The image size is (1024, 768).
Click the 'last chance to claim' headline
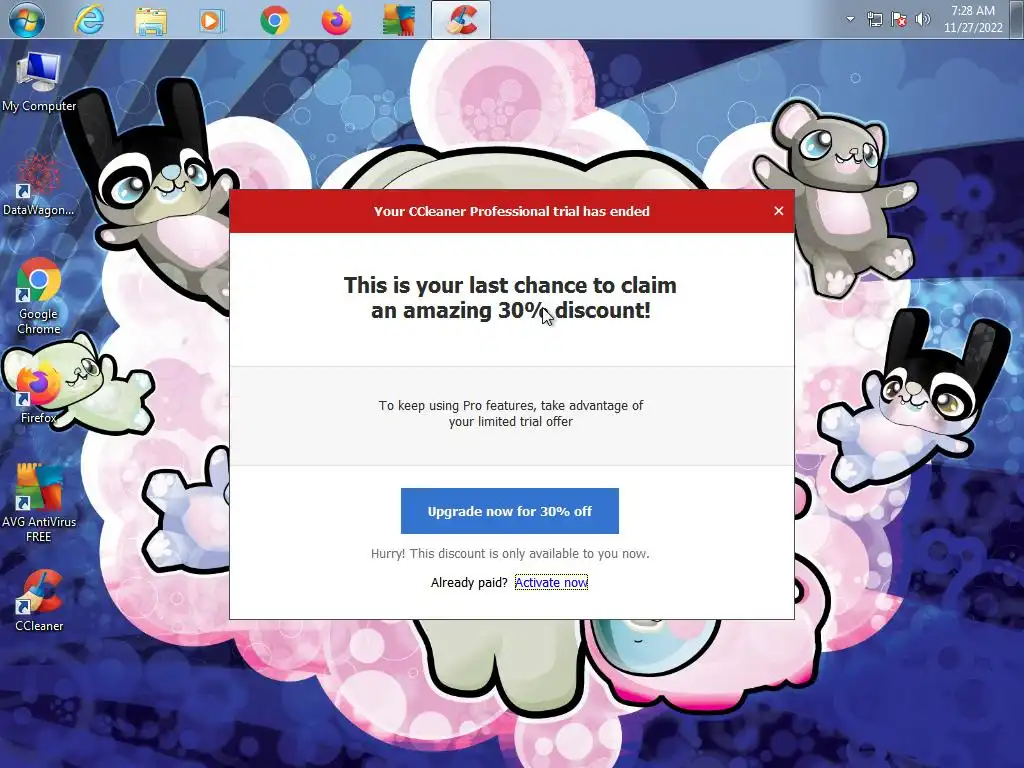pos(510,298)
